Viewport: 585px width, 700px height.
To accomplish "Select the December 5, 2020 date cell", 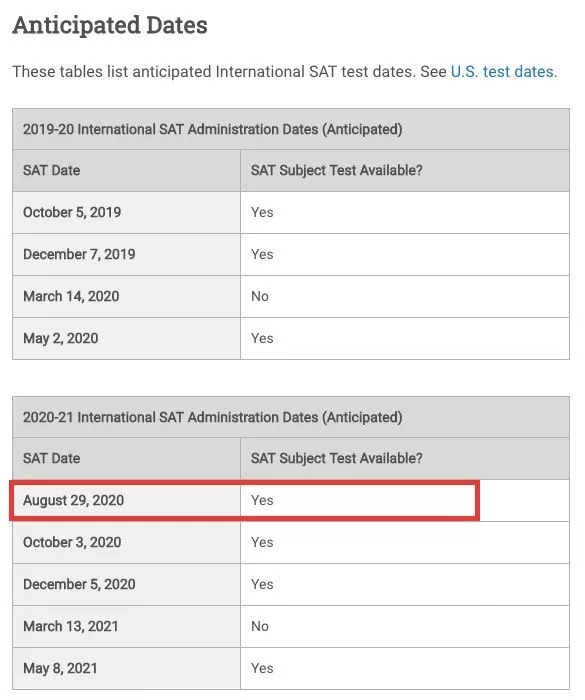I will coord(126,584).
